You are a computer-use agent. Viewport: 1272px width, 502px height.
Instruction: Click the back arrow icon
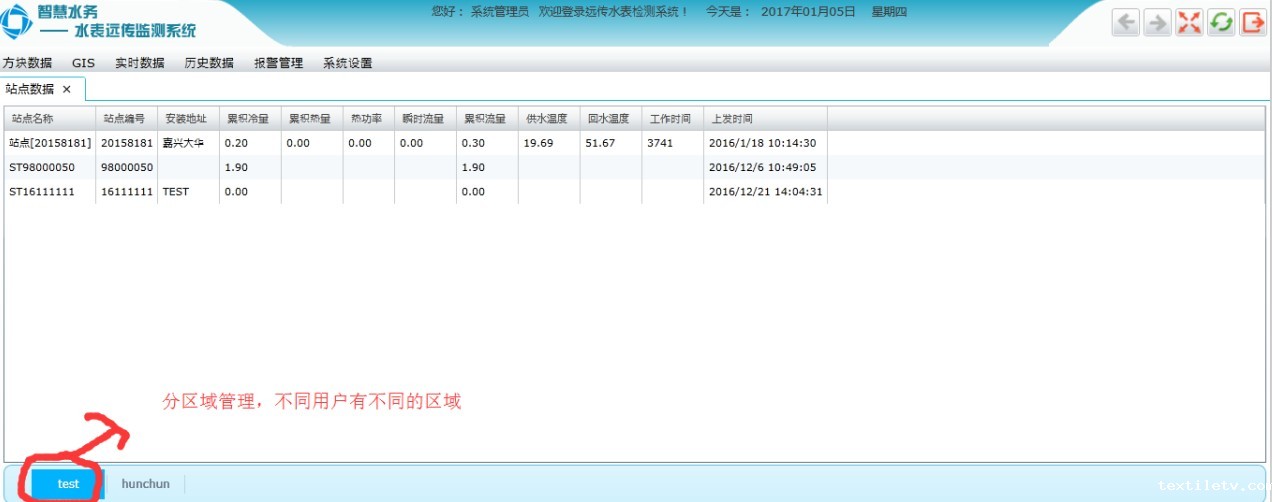click(x=1126, y=23)
